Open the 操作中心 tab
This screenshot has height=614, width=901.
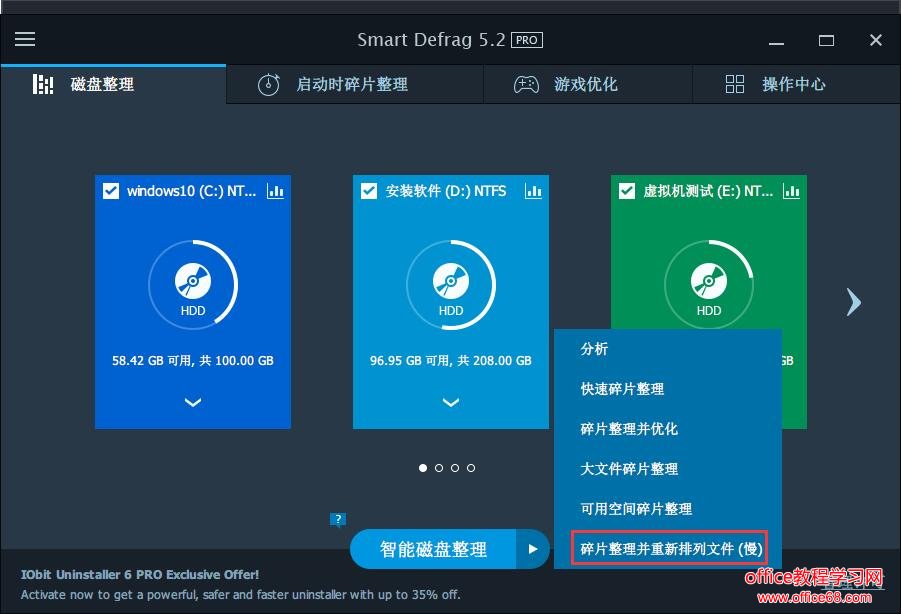click(796, 84)
